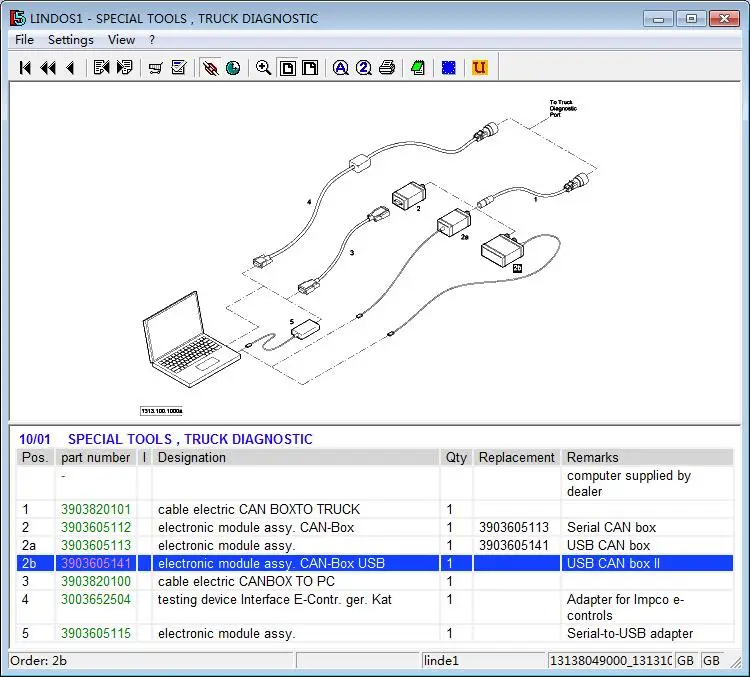Select 'cable electric CANBOX TO PC' designation
The height and width of the screenshot is (677, 750).
point(246,581)
